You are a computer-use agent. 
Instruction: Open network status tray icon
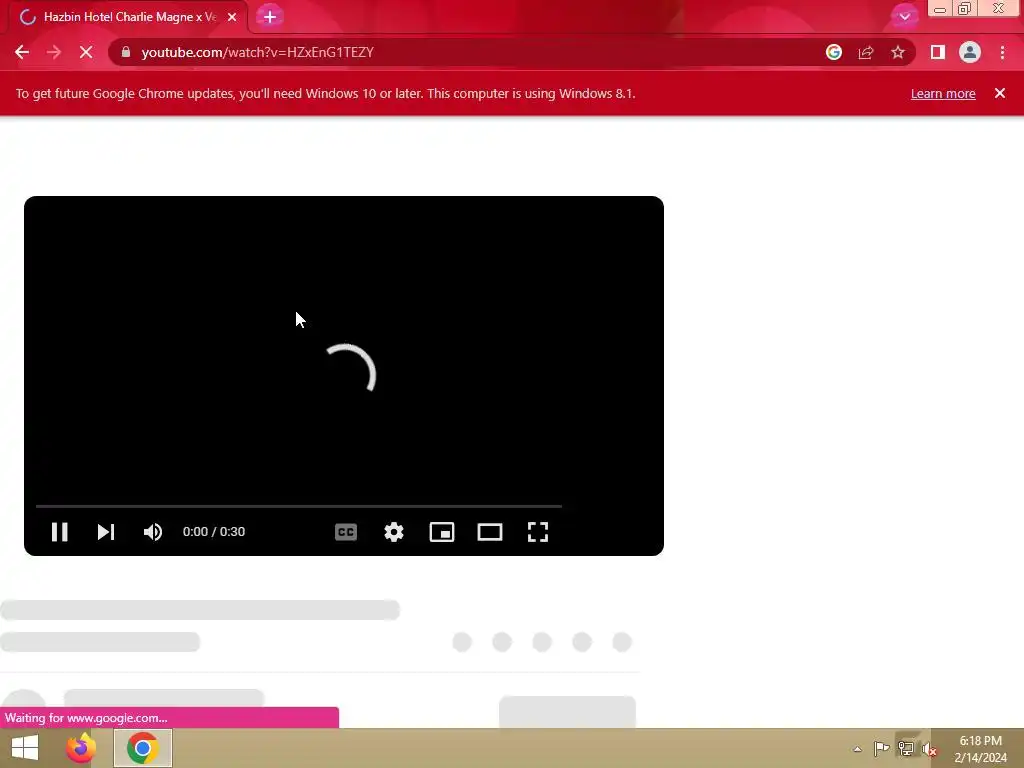point(906,749)
